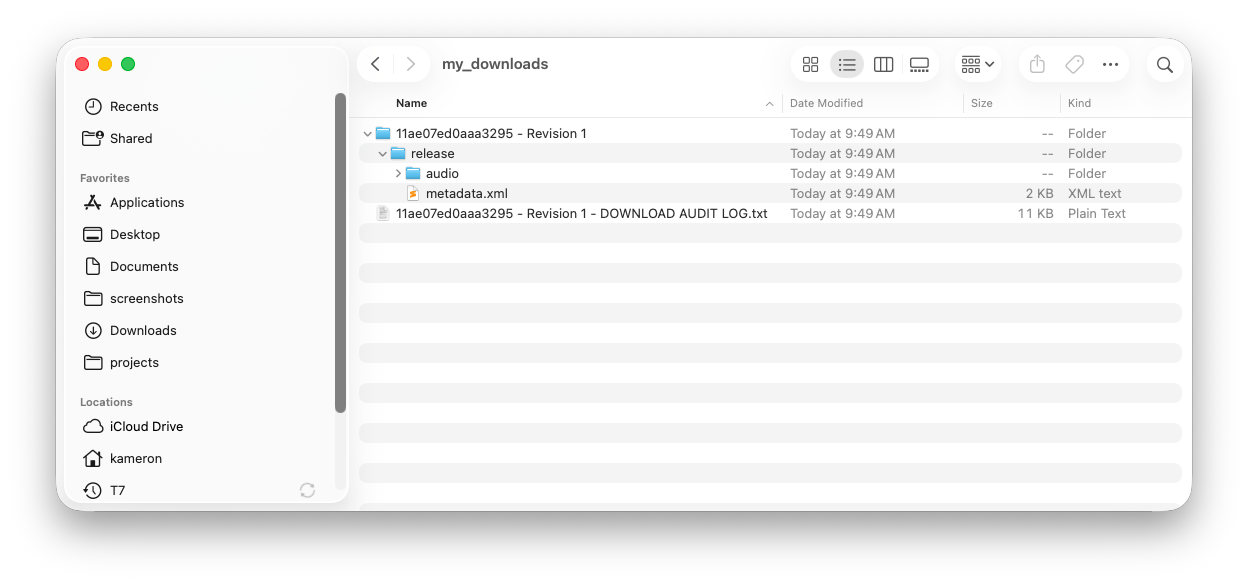Sort by the Size column header
Screen dimensions: 1248x585
[x=982, y=103]
